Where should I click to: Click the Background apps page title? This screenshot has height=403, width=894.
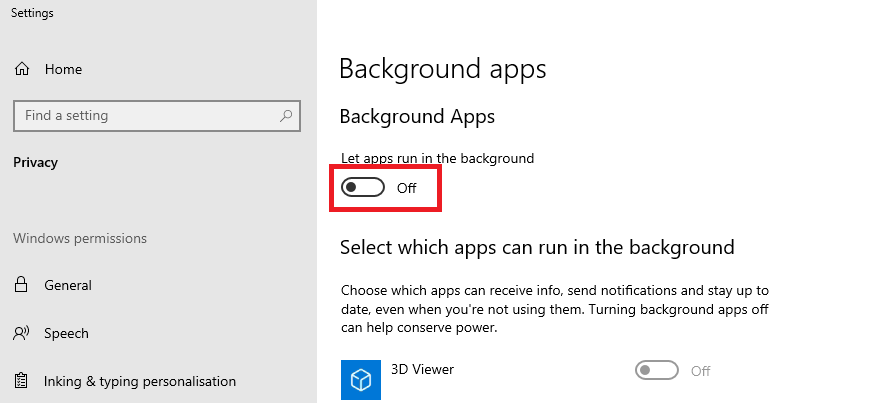pyautogui.click(x=443, y=69)
